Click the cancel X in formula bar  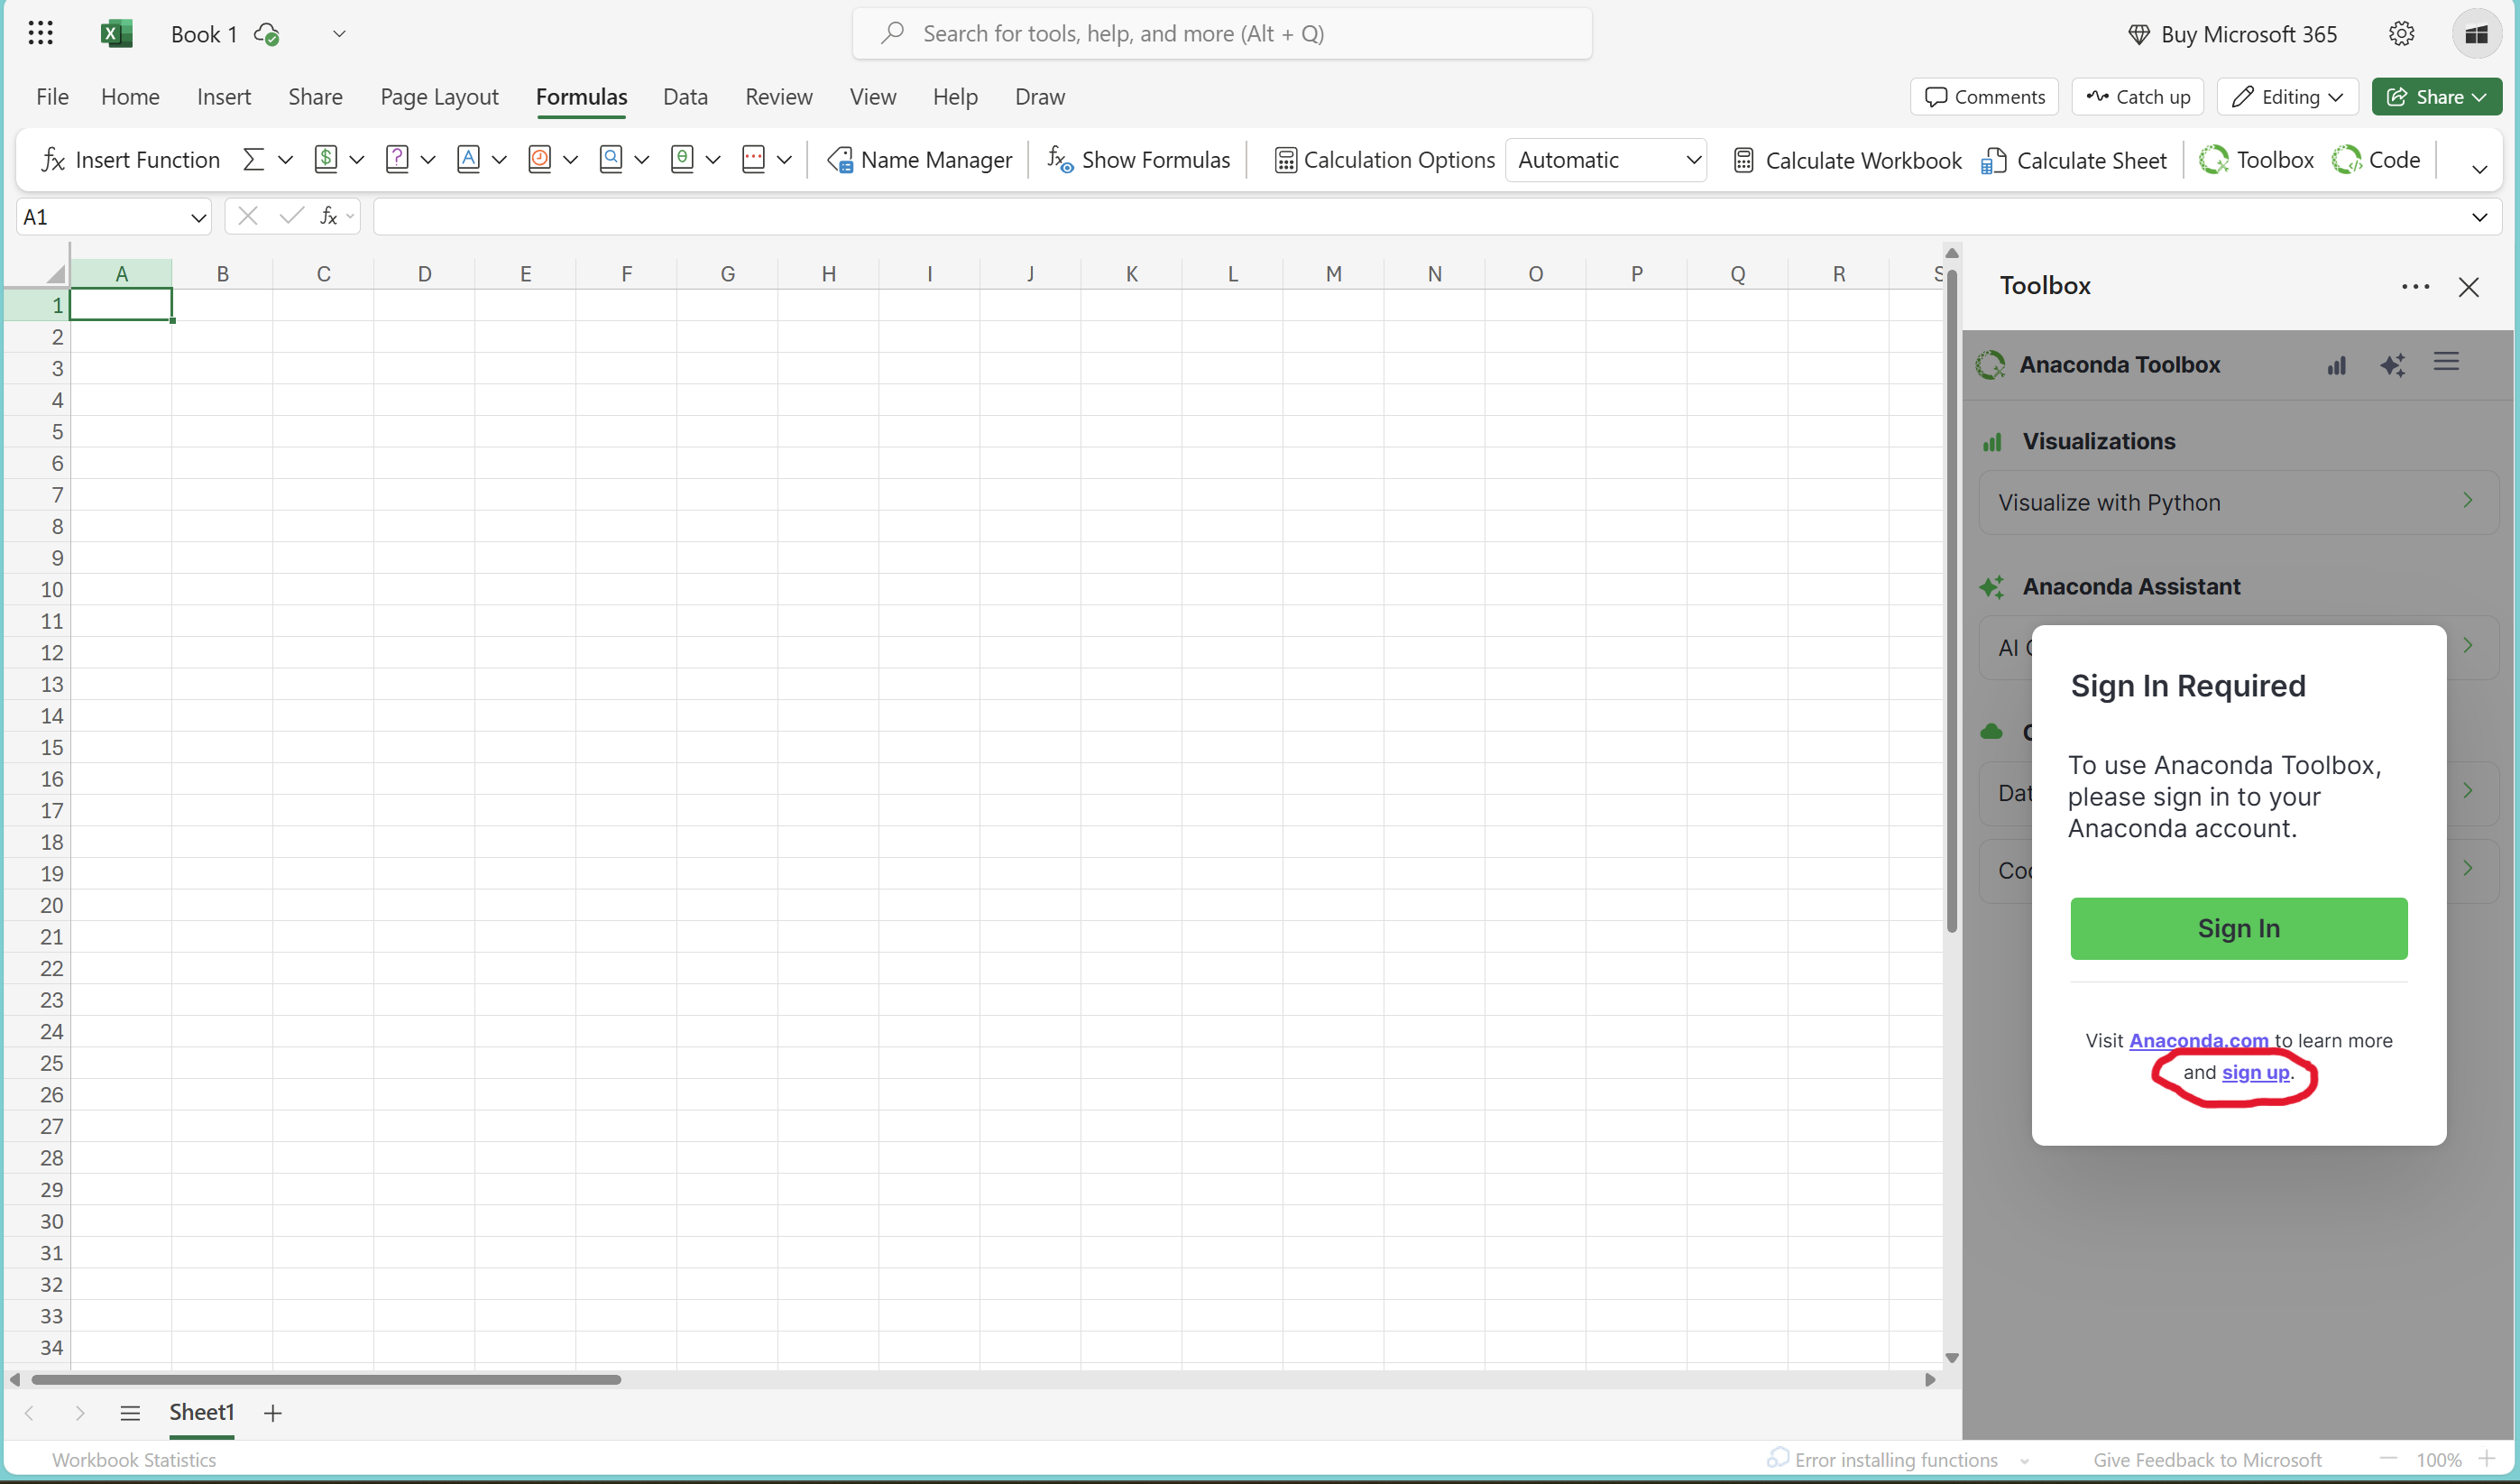(248, 216)
